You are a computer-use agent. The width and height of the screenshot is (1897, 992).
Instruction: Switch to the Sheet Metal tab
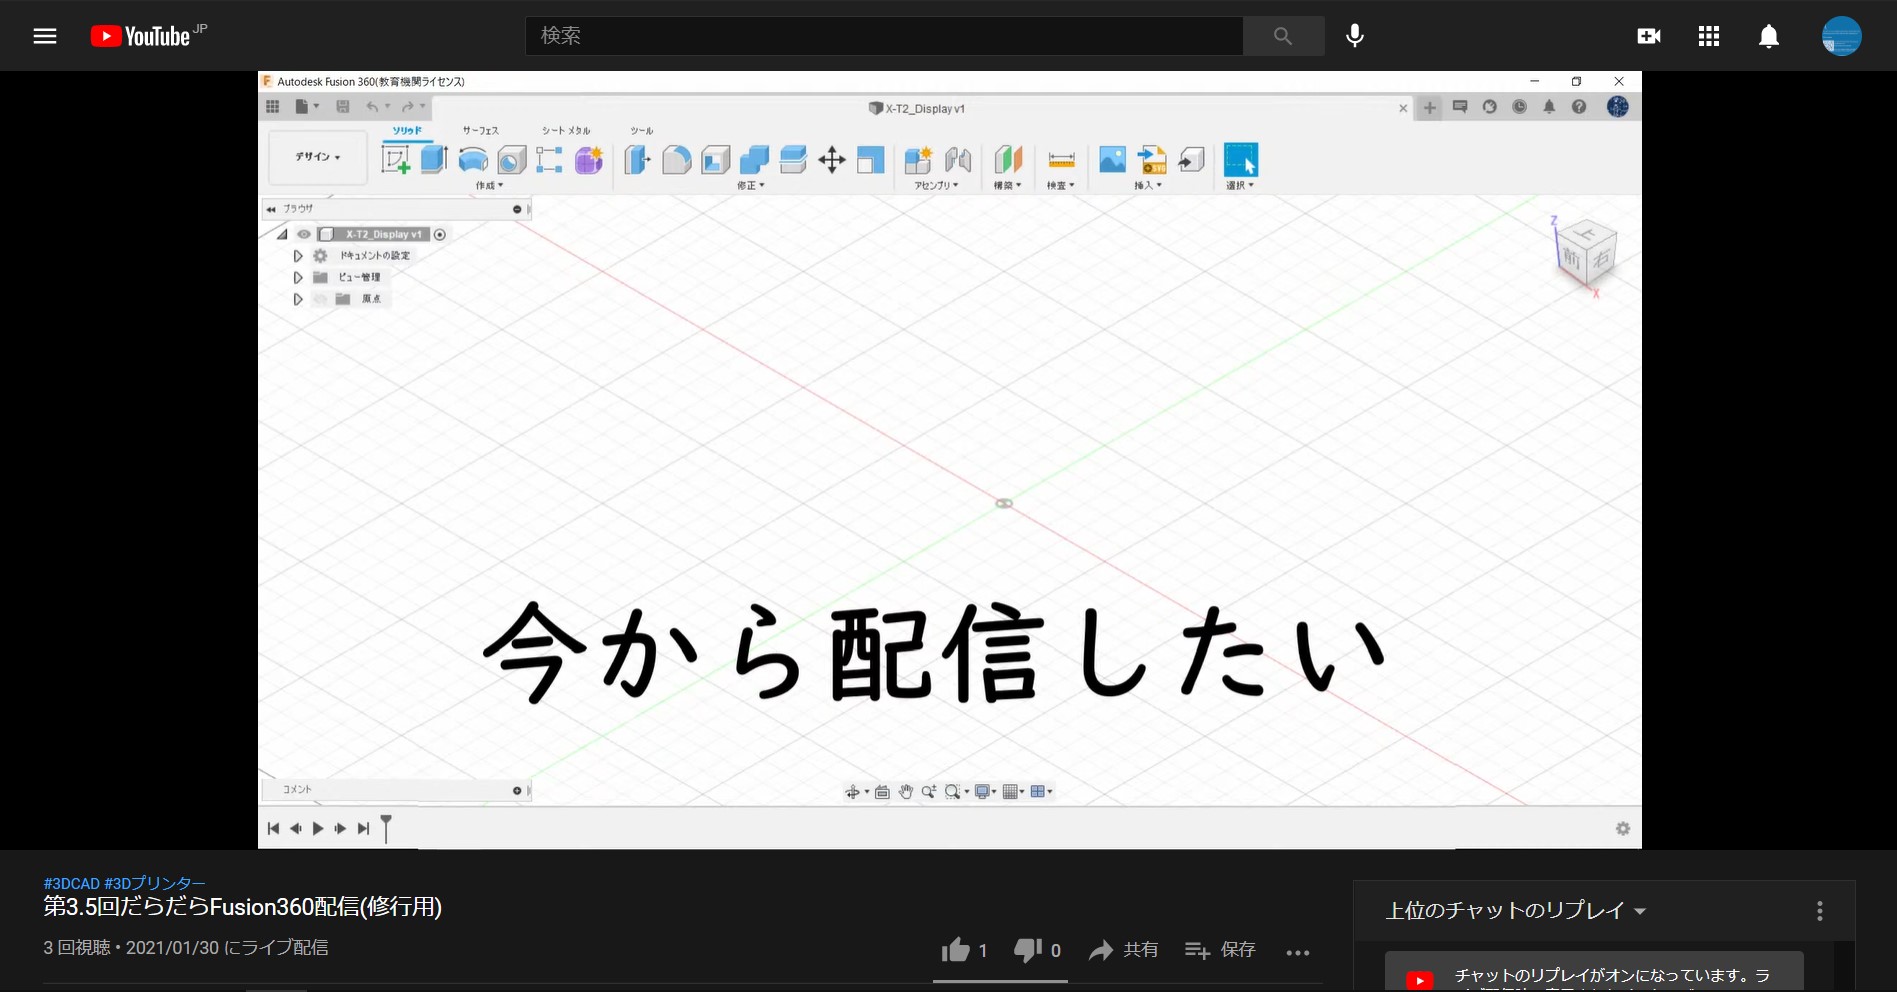tap(566, 131)
